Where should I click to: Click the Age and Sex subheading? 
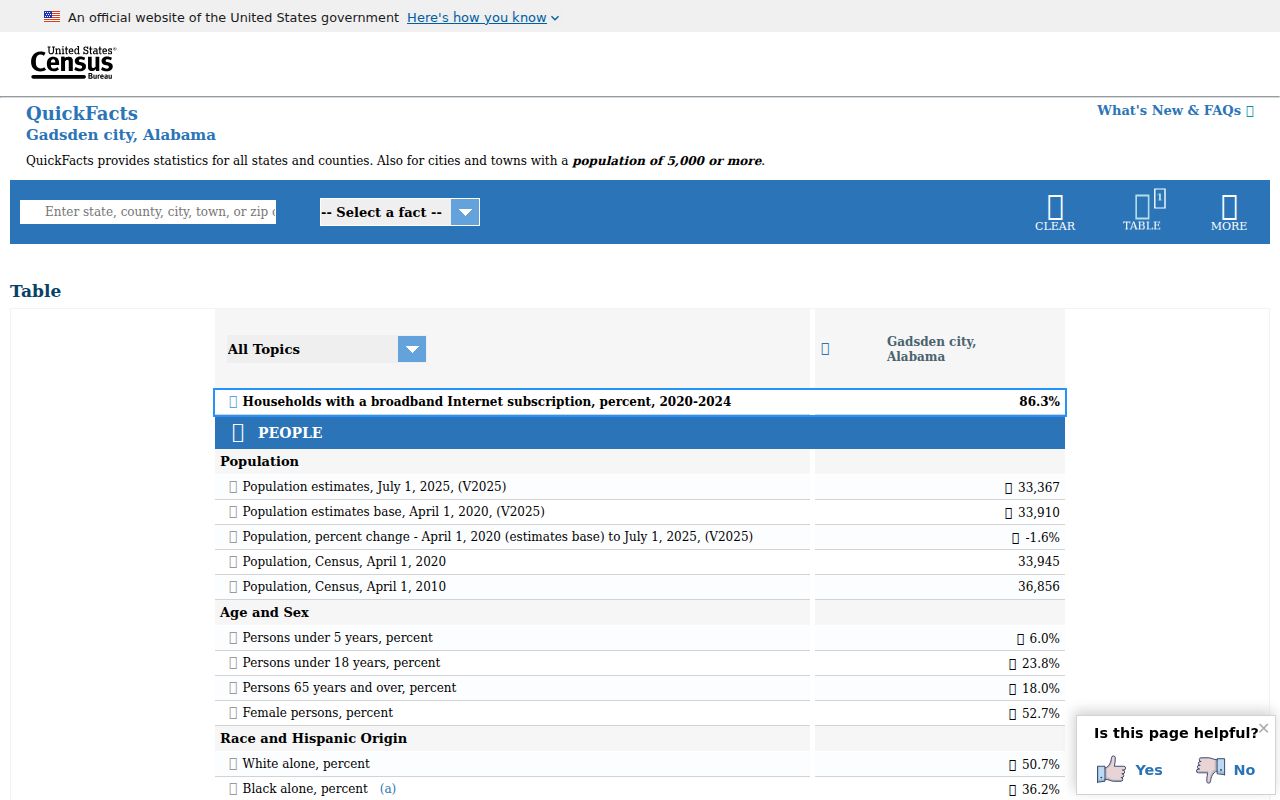(x=264, y=613)
